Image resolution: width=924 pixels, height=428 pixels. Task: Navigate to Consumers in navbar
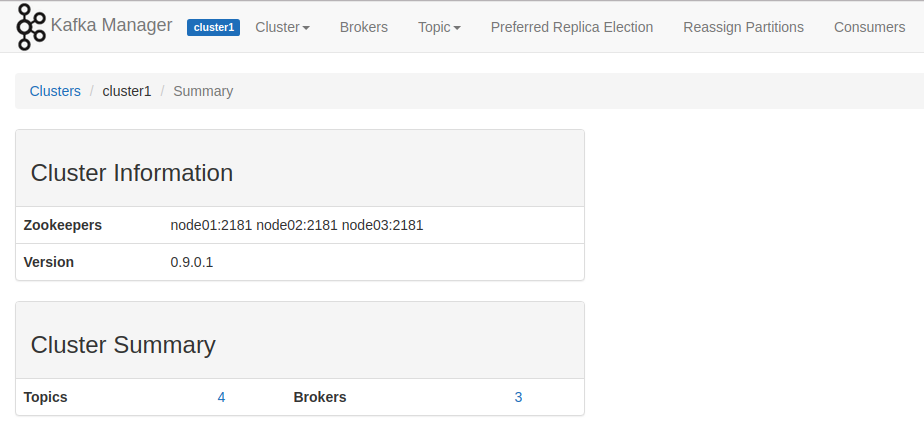869,28
